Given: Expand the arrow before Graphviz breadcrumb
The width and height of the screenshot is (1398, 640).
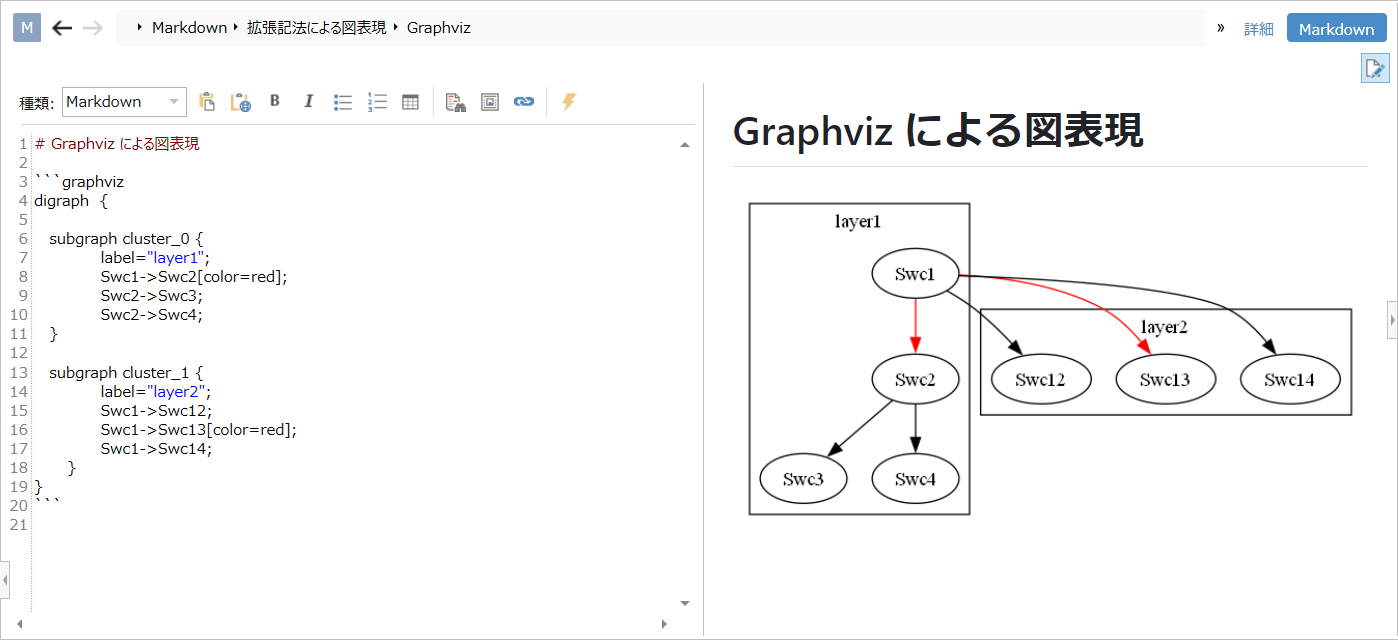Looking at the screenshot, I should (x=396, y=28).
